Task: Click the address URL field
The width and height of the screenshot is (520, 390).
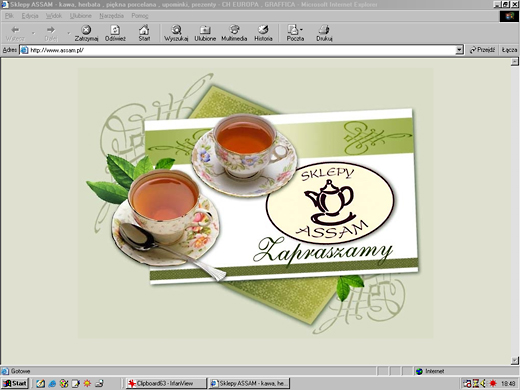Action: (238, 50)
